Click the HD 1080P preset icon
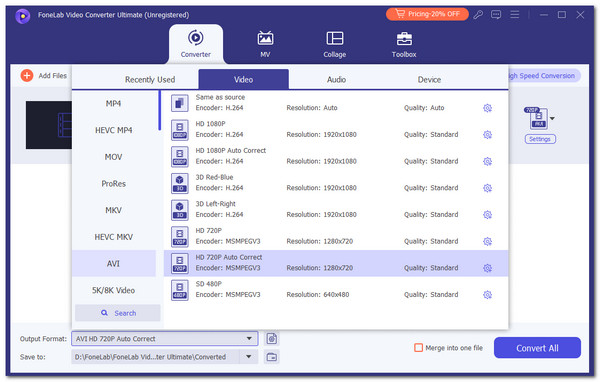 (x=179, y=130)
